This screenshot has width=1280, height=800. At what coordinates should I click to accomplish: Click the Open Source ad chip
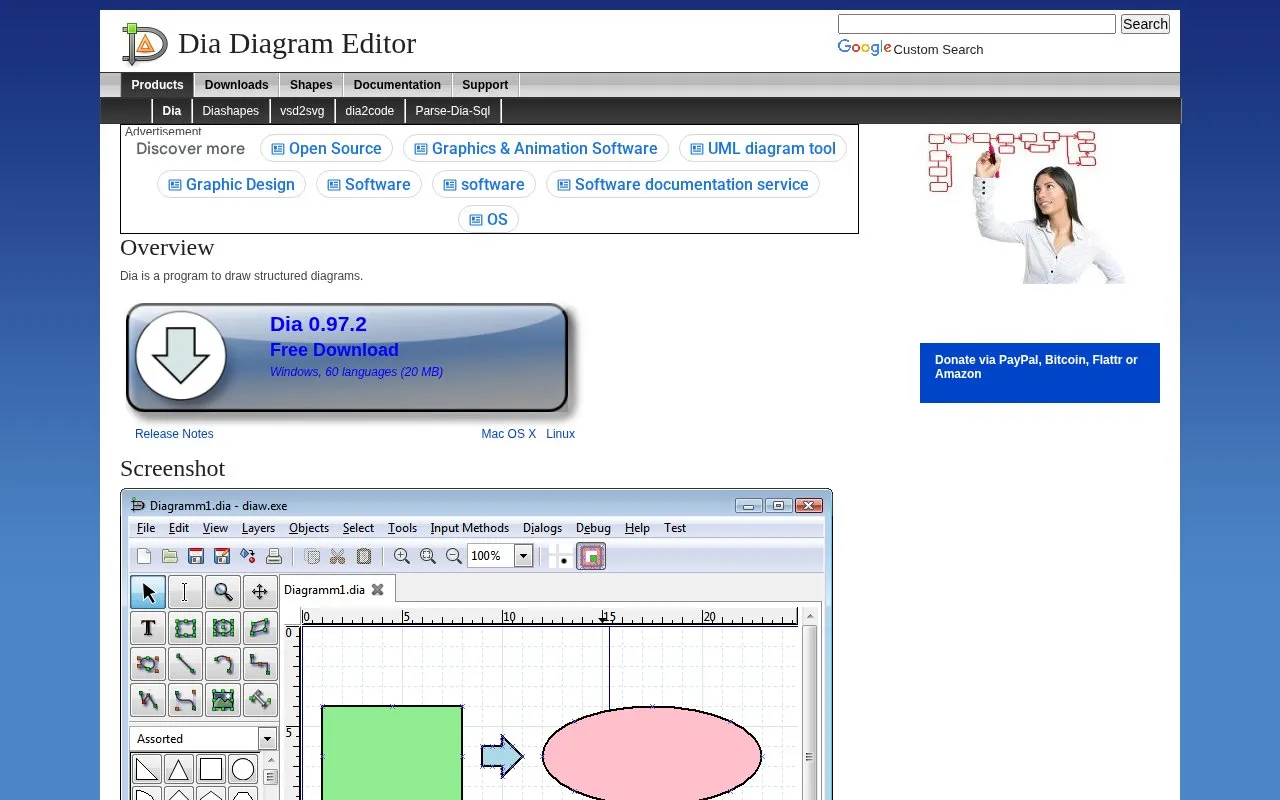tap(326, 148)
